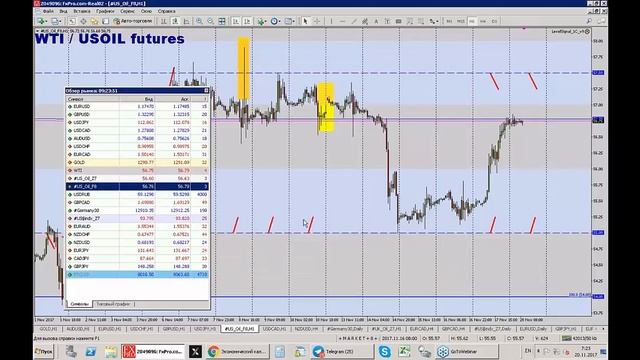Open the Вид menu

point(64,11)
